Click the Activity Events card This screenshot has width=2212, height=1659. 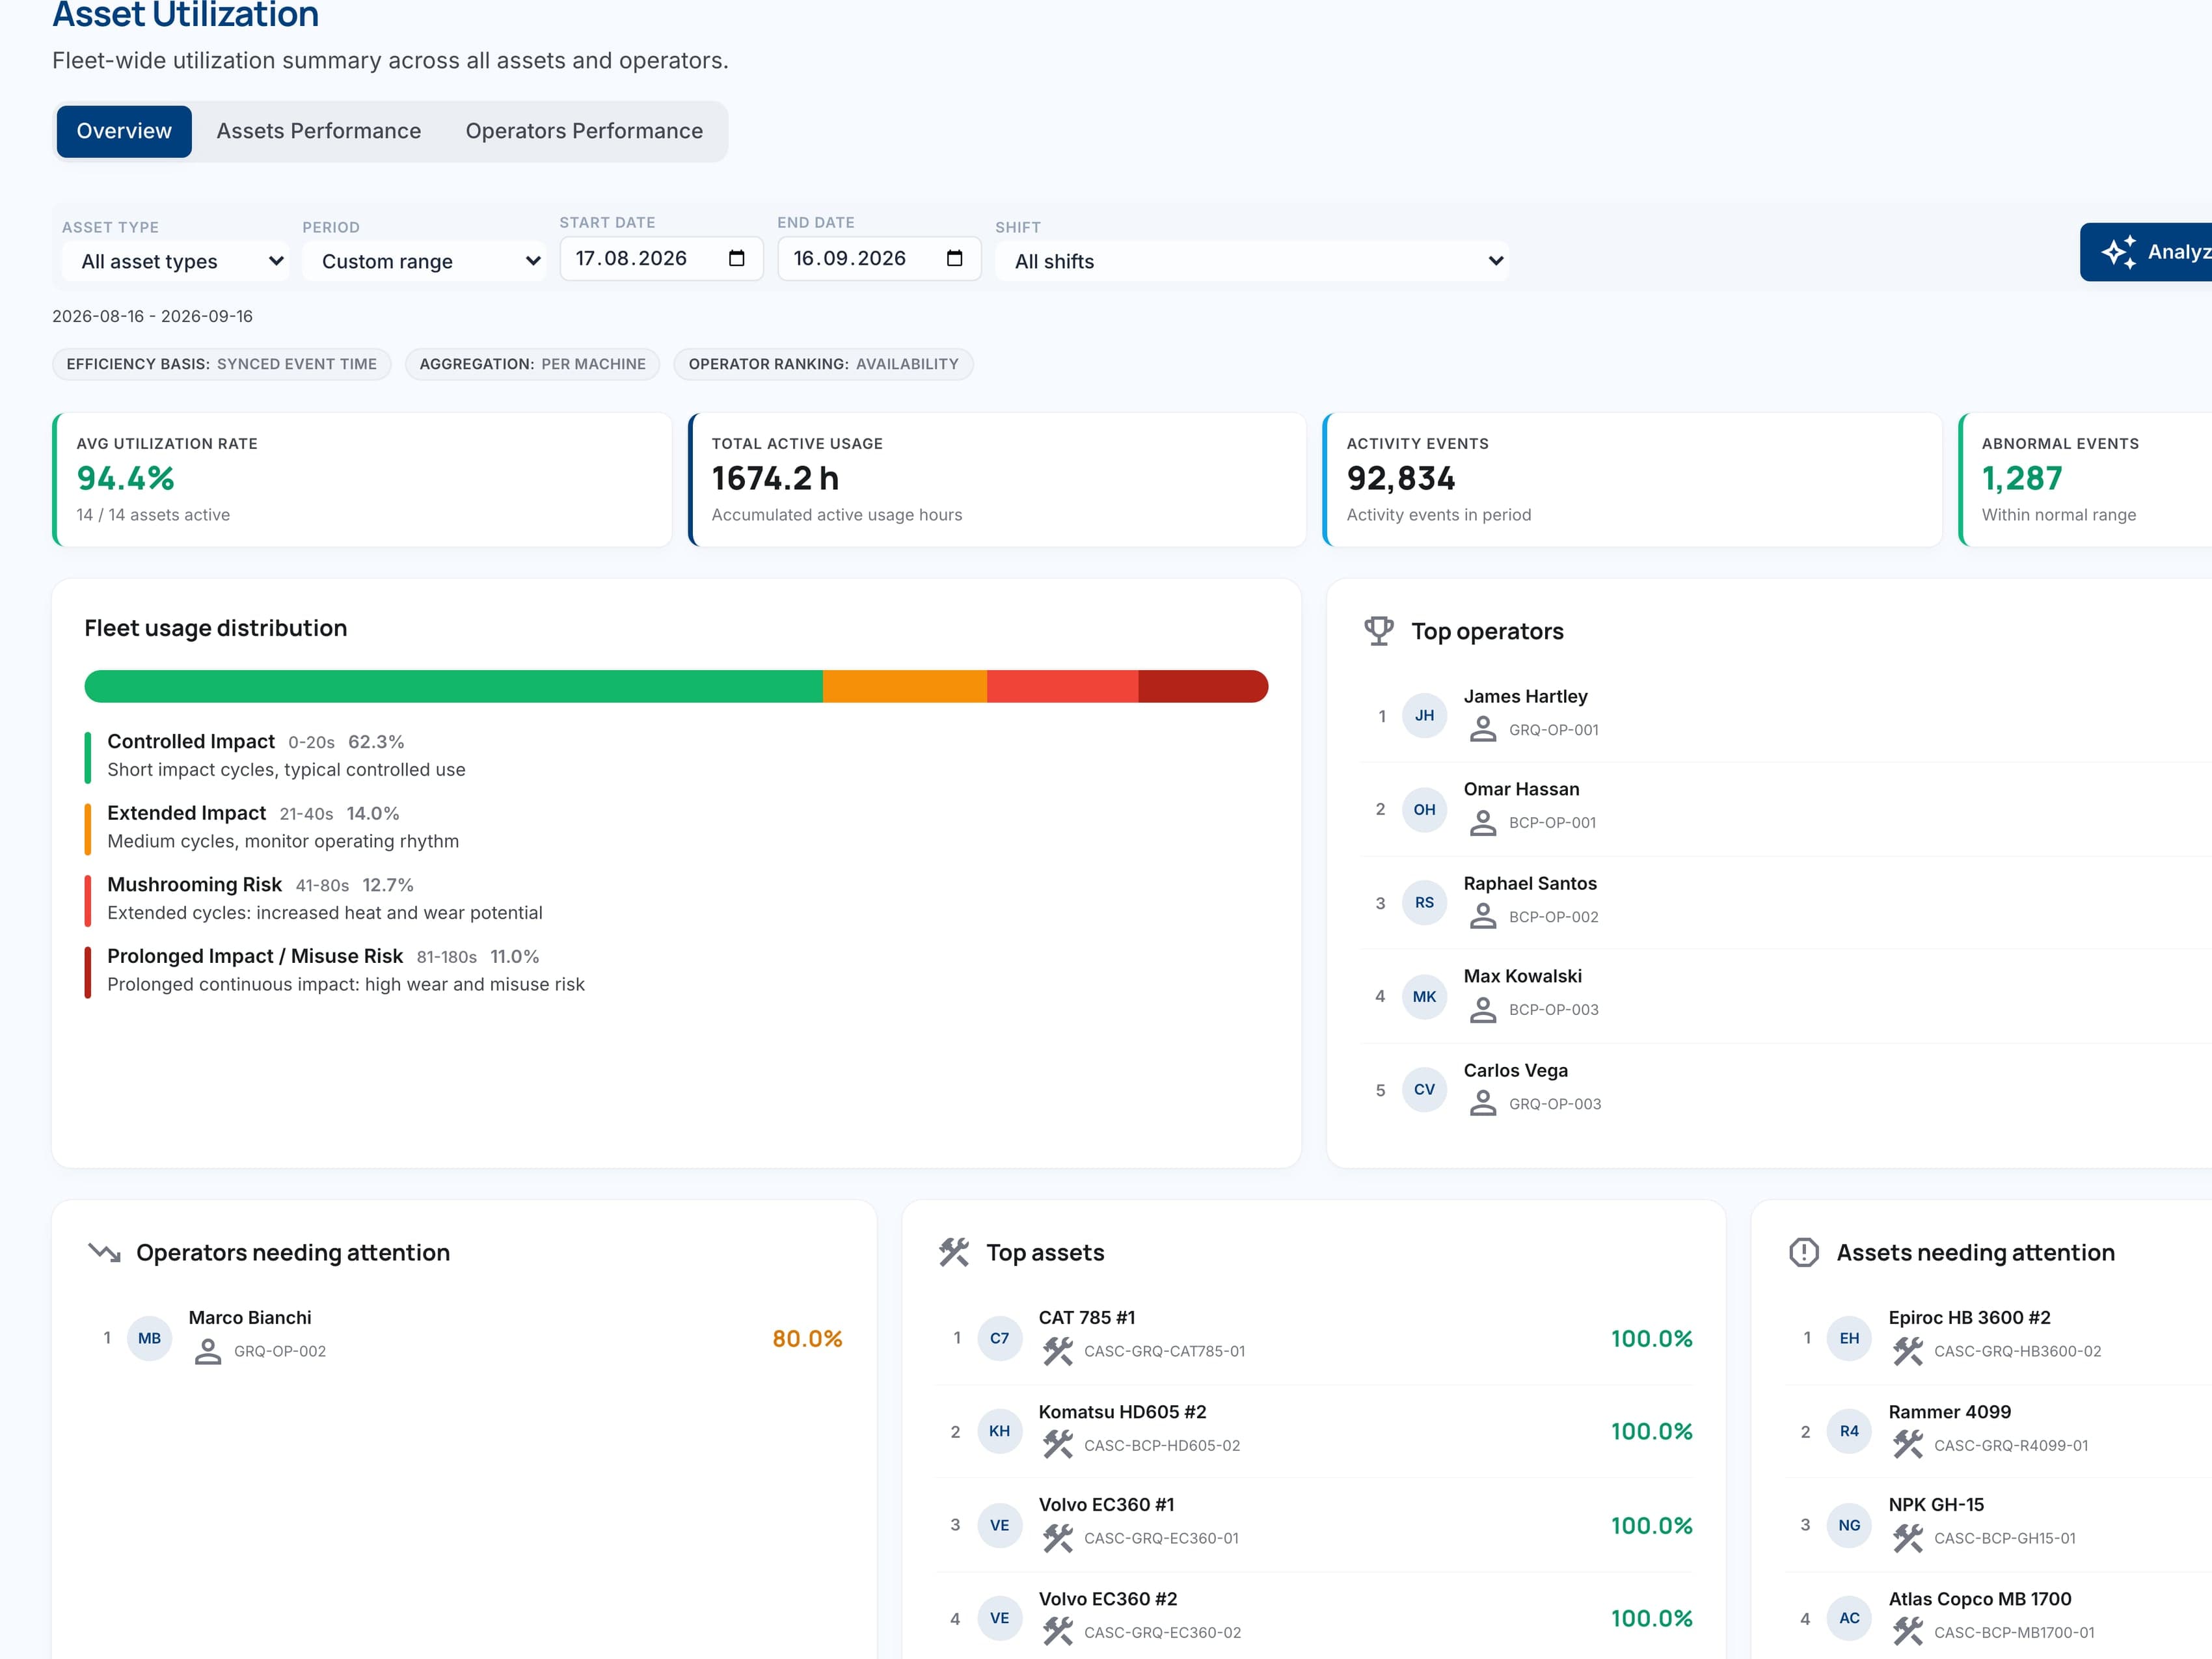tap(1632, 479)
